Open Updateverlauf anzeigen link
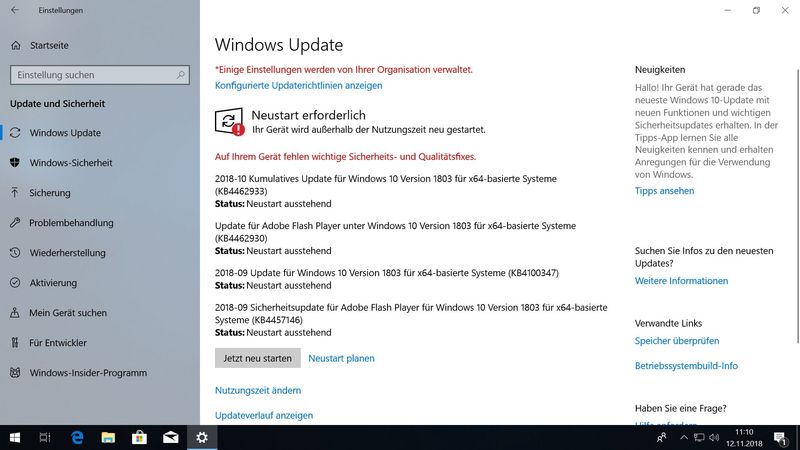The image size is (800, 450). coord(264,415)
